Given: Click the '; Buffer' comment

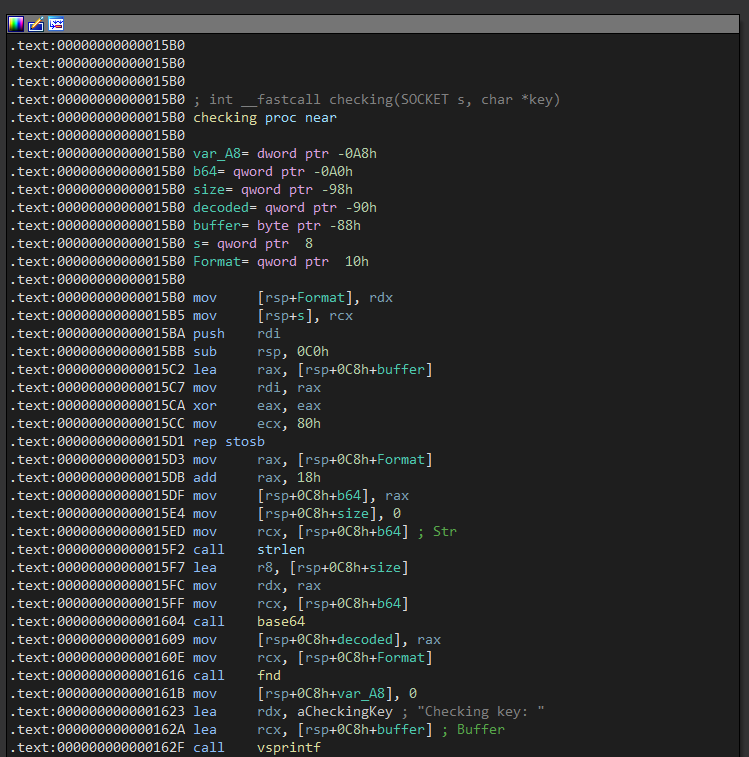Looking at the screenshot, I should (x=473, y=729).
